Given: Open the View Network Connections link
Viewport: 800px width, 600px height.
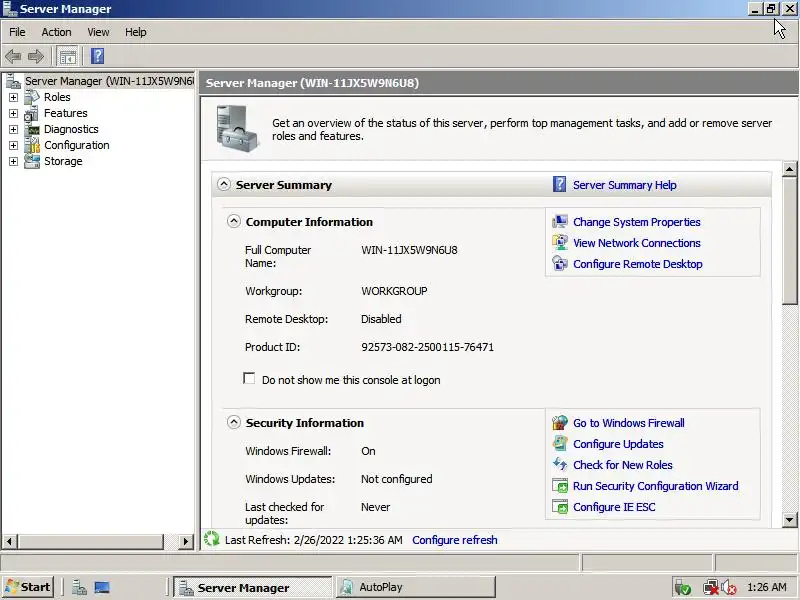Looking at the screenshot, I should (636, 243).
